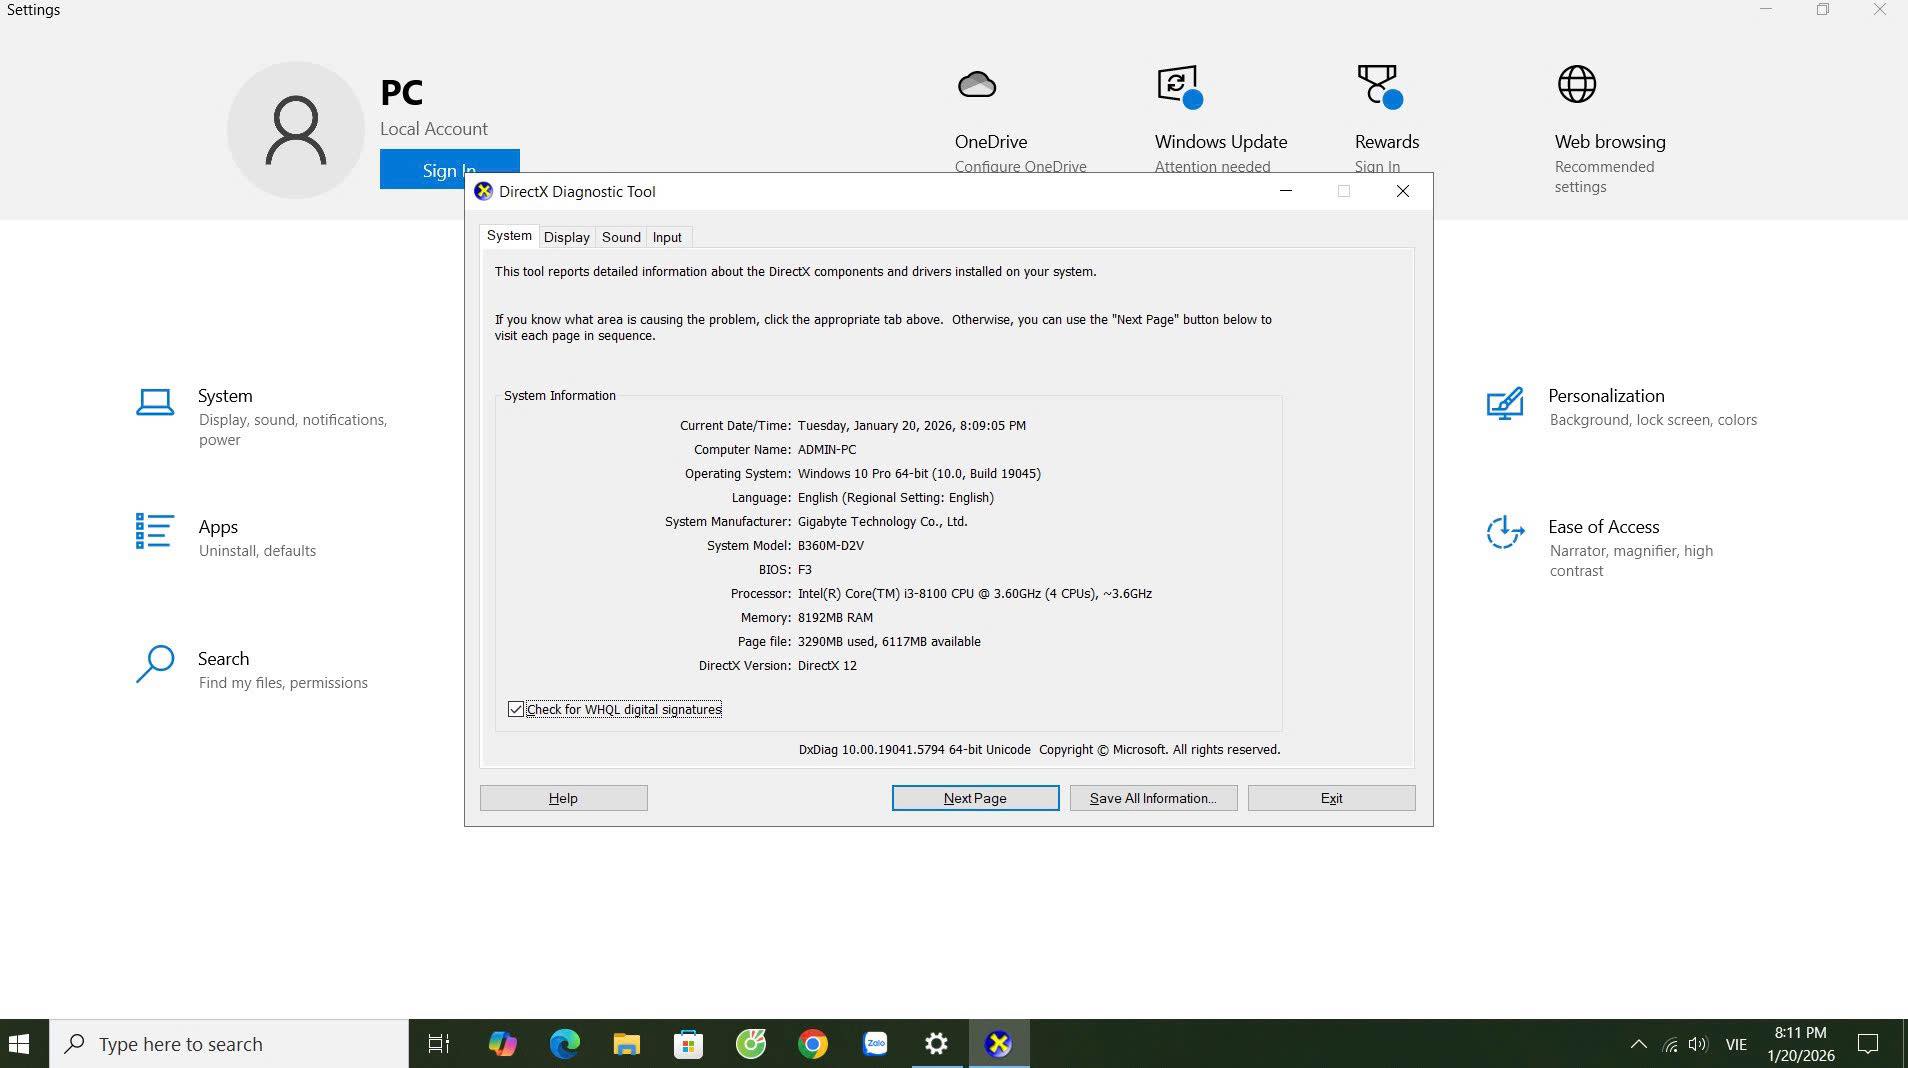This screenshot has height=1068, width=1908.
Task: Open the Ease of Access icon in Settings
Action: pyautogui.click(x=1505, y=533)
